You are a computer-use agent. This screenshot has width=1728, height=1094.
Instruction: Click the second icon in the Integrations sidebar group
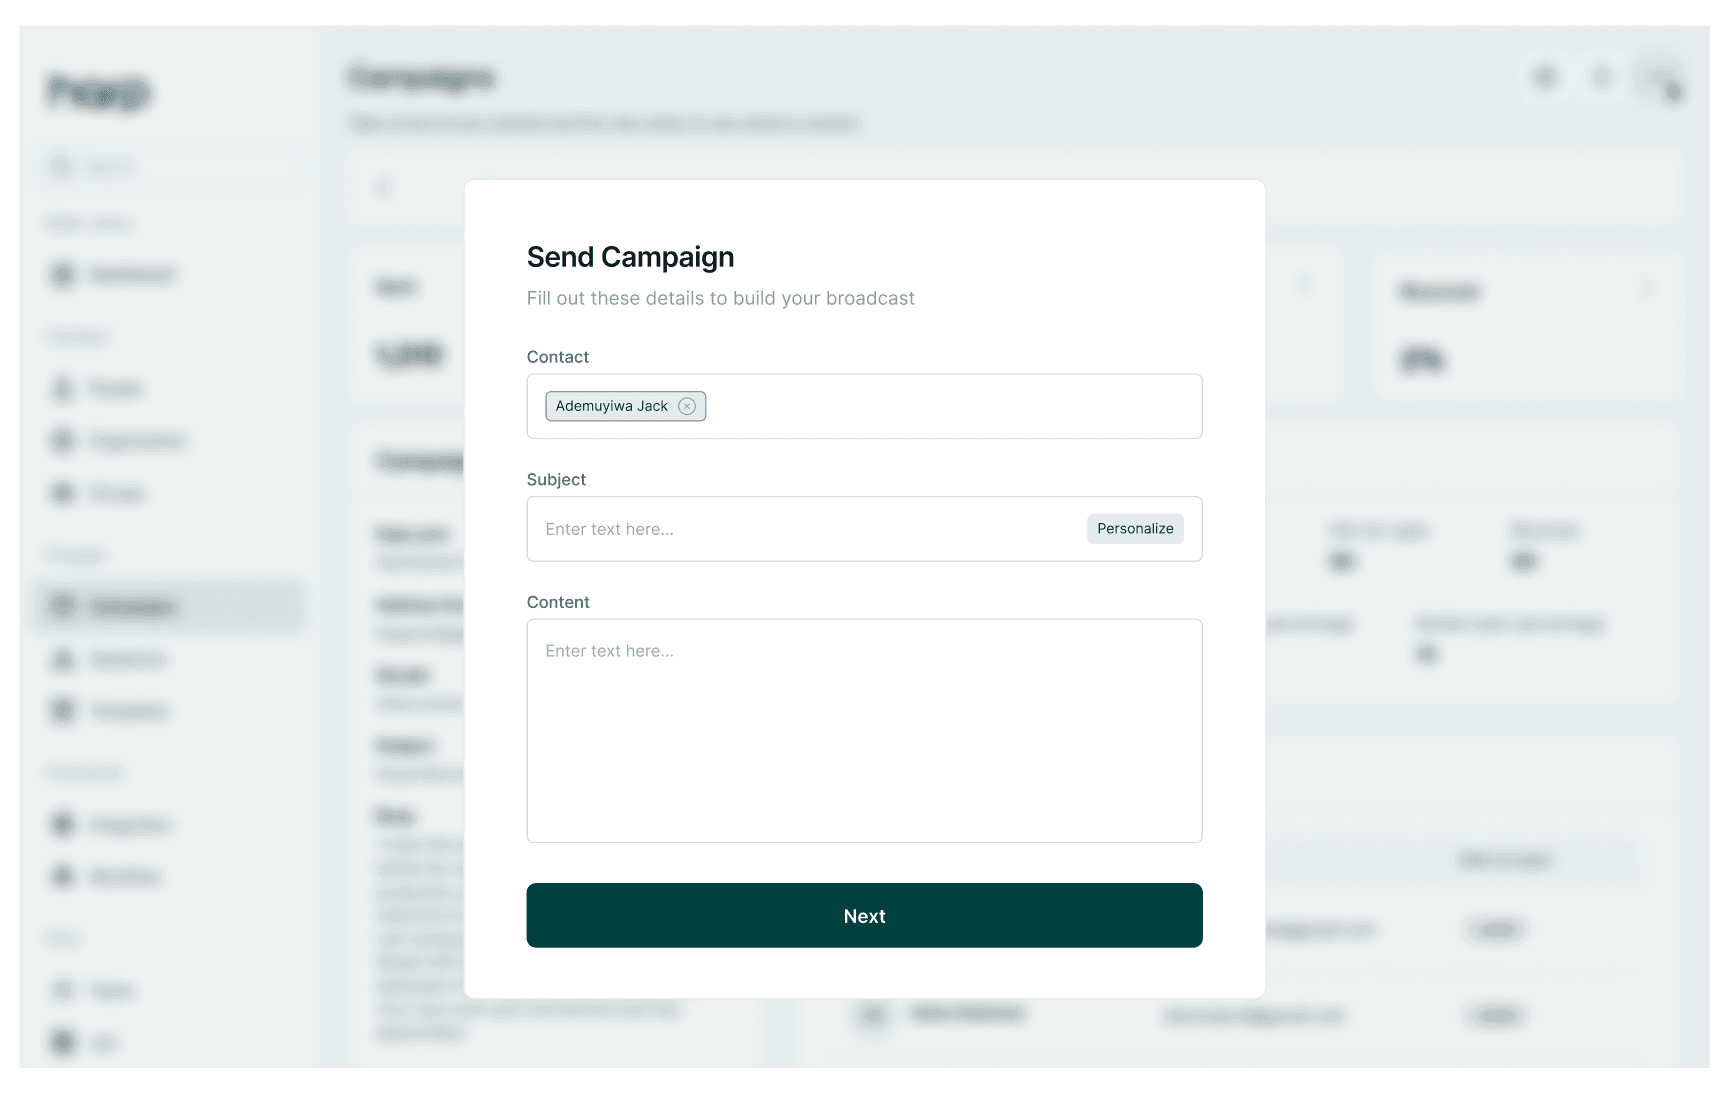point(61,876)
